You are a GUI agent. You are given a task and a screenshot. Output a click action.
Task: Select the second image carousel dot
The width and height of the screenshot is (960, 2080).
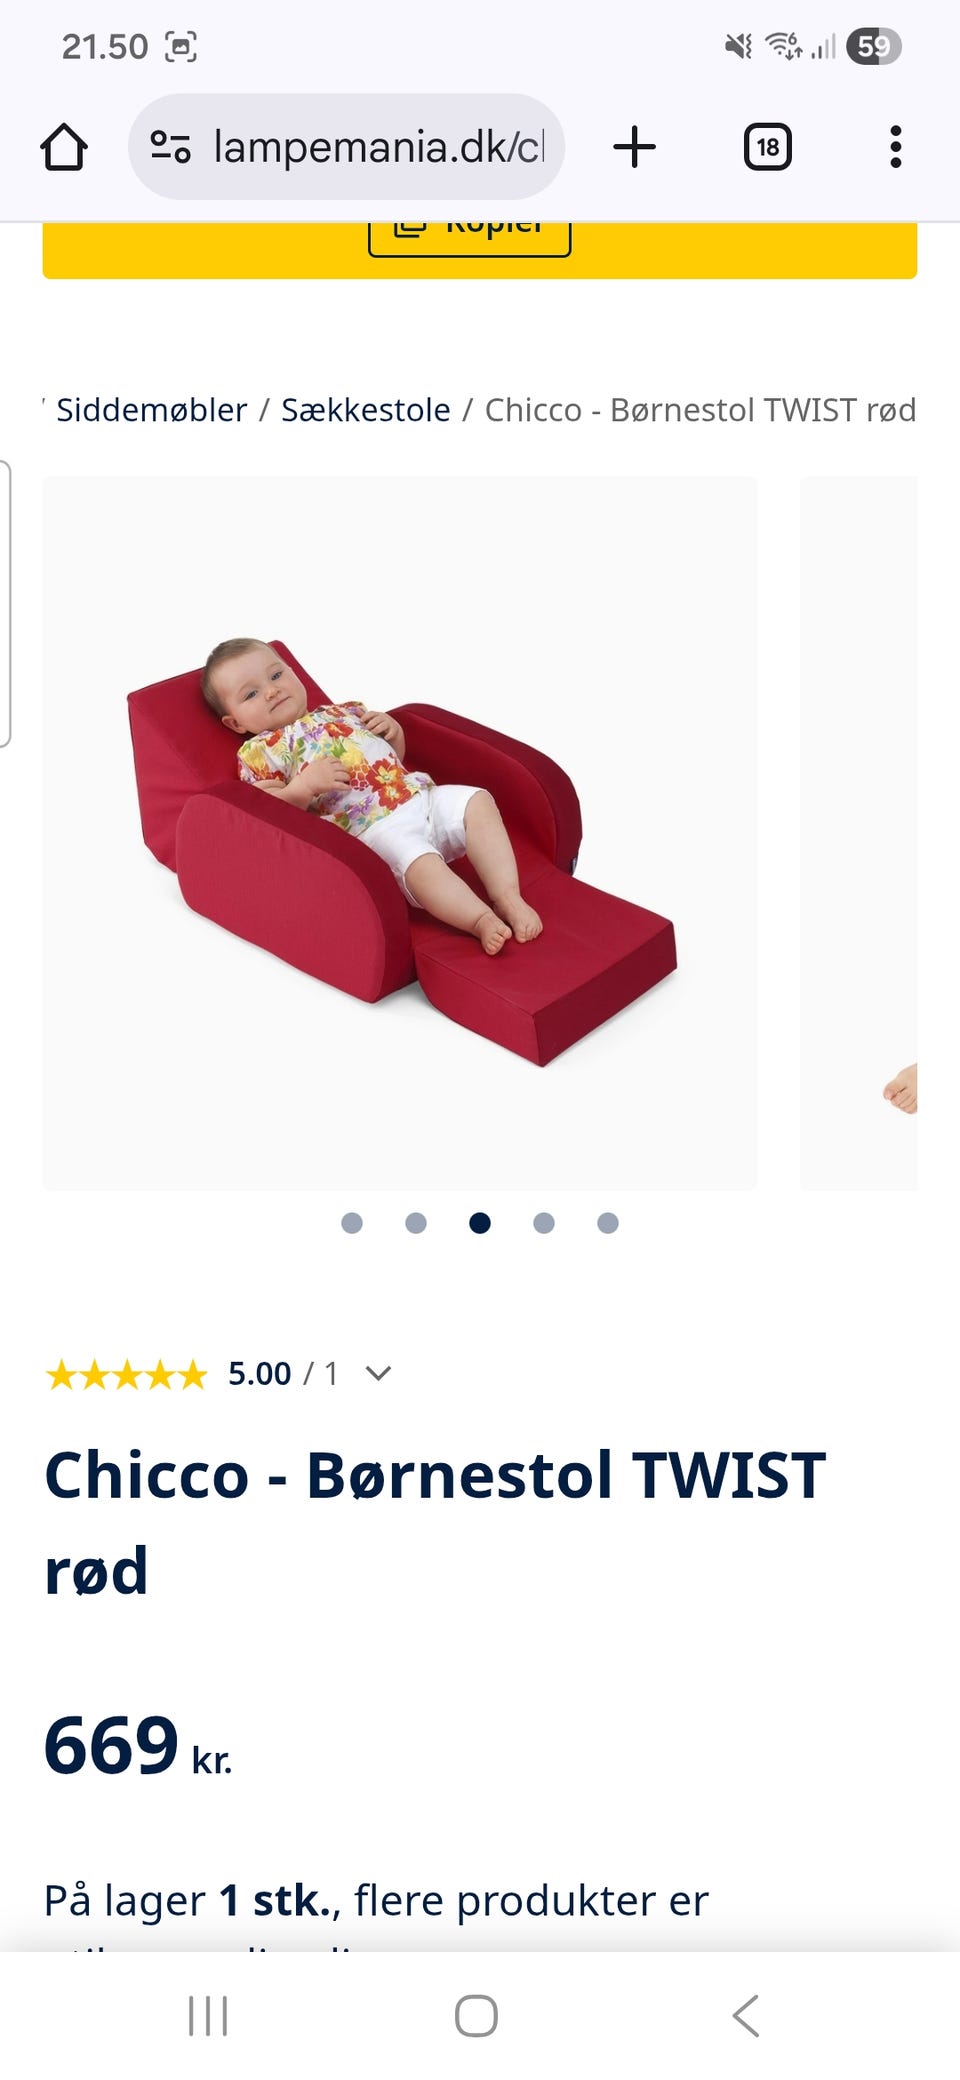click(x=416, y=1222)
